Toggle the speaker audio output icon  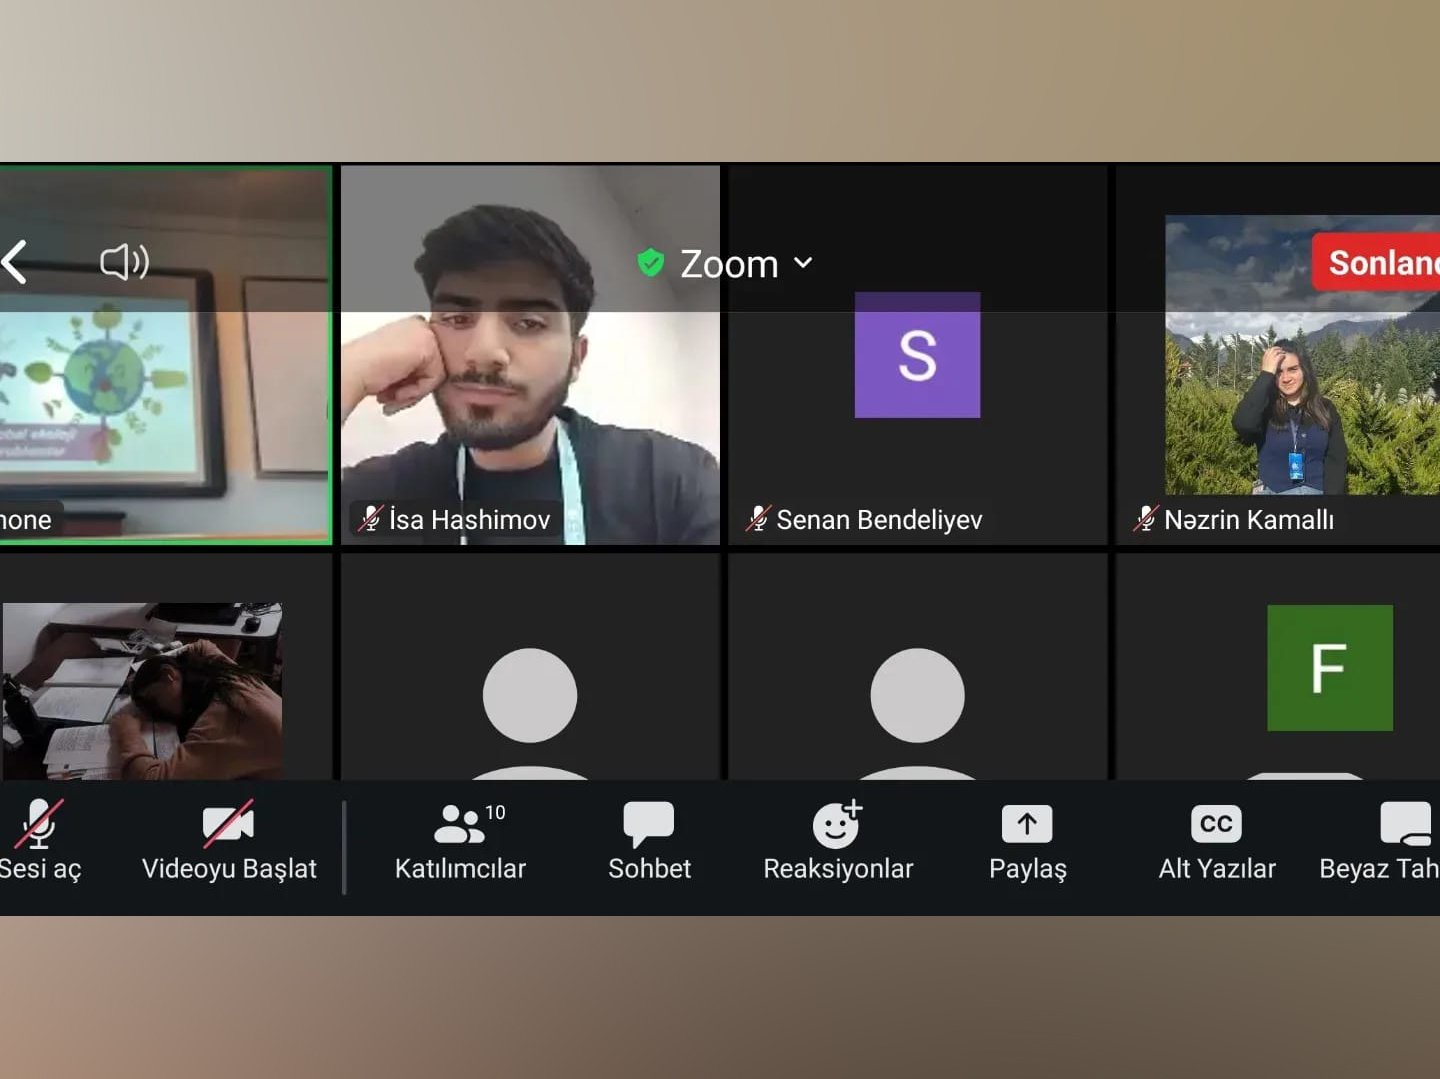coord(124,262)
